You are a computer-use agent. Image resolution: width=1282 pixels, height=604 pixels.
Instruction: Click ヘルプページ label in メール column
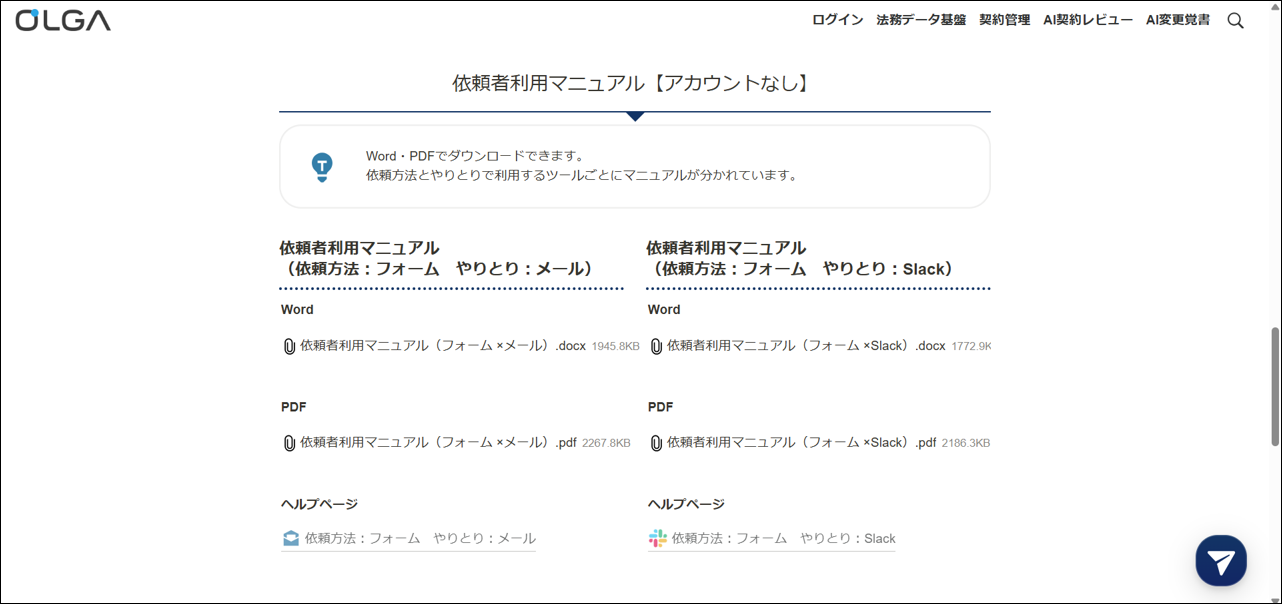coord(320,504)
